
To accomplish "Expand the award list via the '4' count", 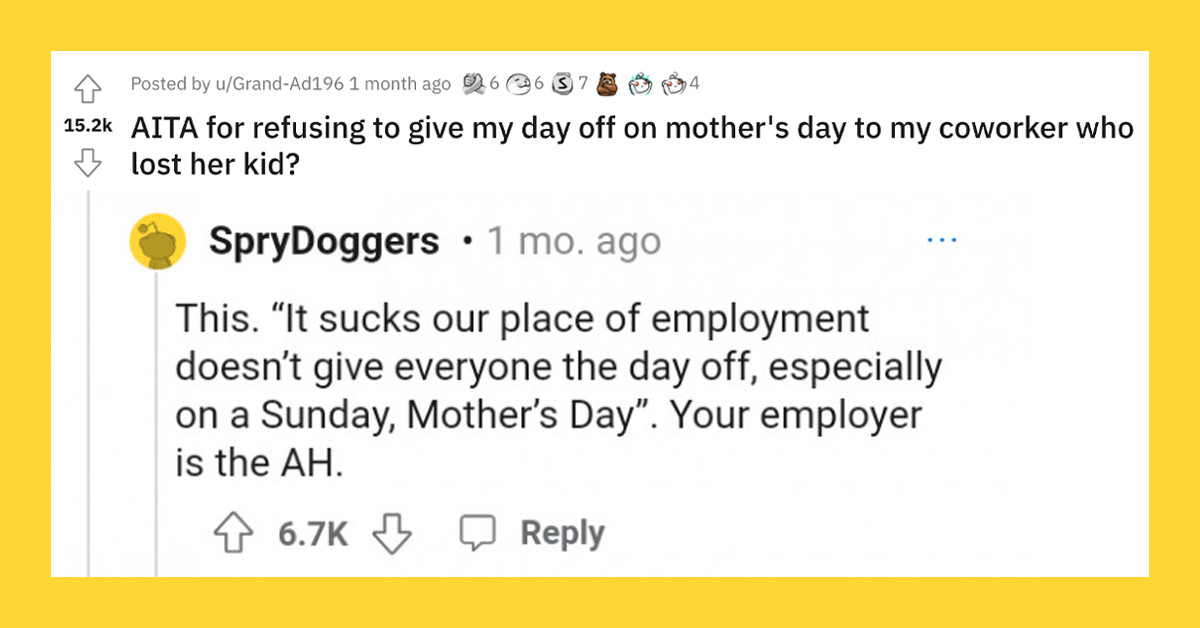I will click(x=692, y=84).
